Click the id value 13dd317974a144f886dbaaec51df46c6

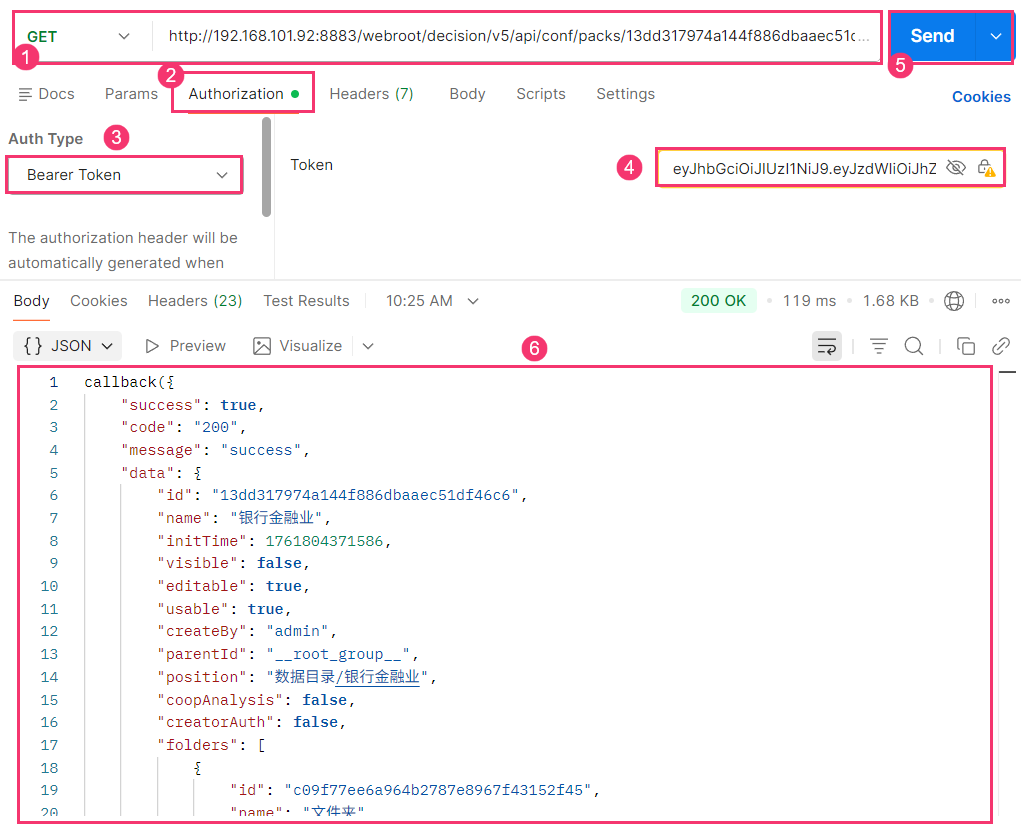click(x=365, y=495)
